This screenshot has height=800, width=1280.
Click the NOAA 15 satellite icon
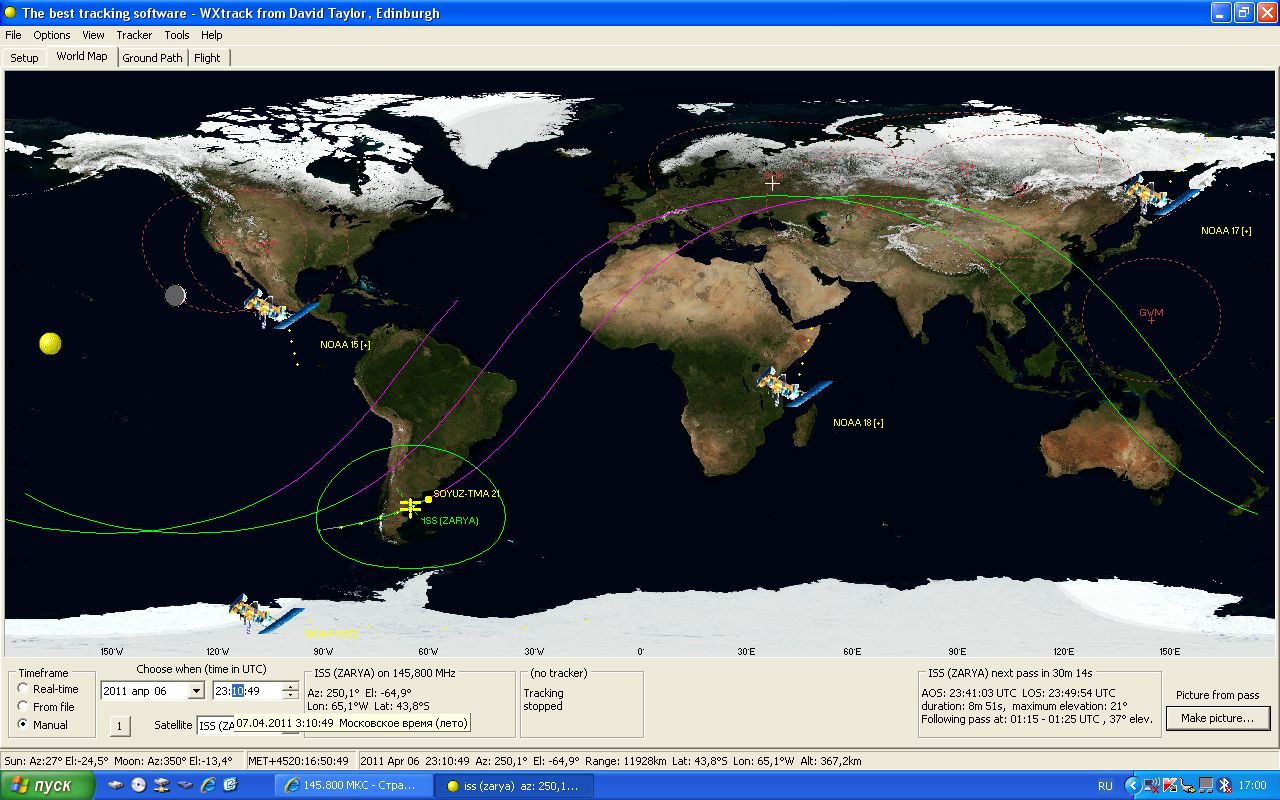point(269,308)
